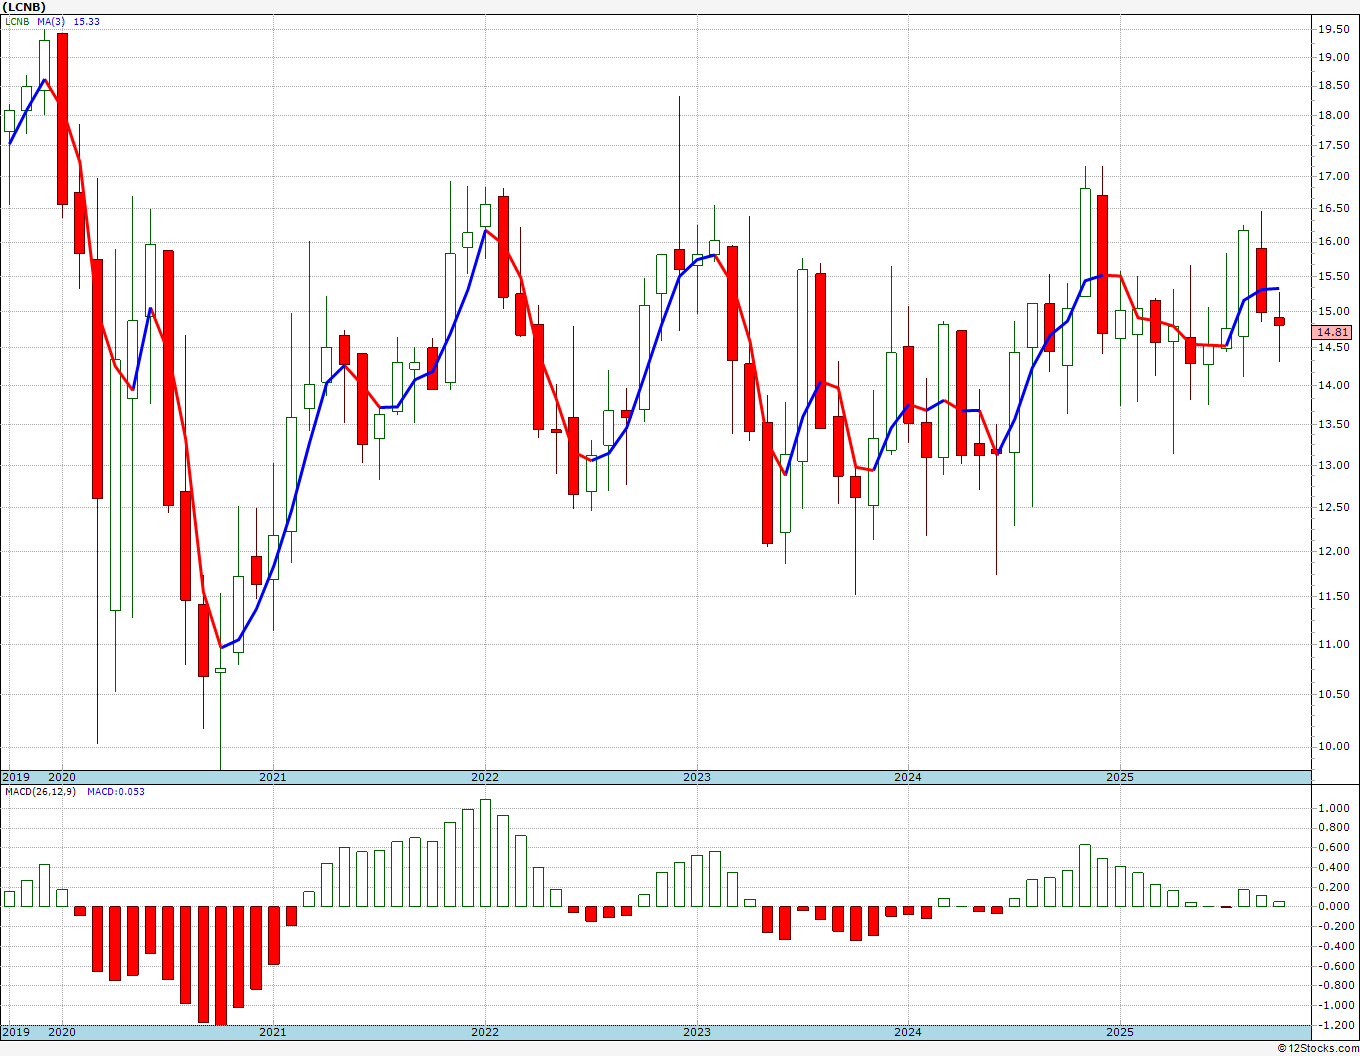Screen dimensions: 1360x1056
Task: Select the 17.00 price axis label
Action: tap(1333, 177)
